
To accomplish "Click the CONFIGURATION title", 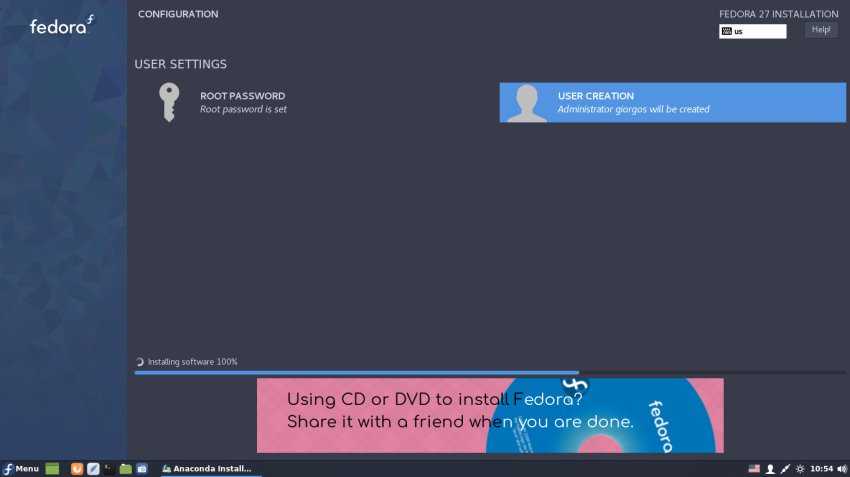I will [x=178, y=14].
